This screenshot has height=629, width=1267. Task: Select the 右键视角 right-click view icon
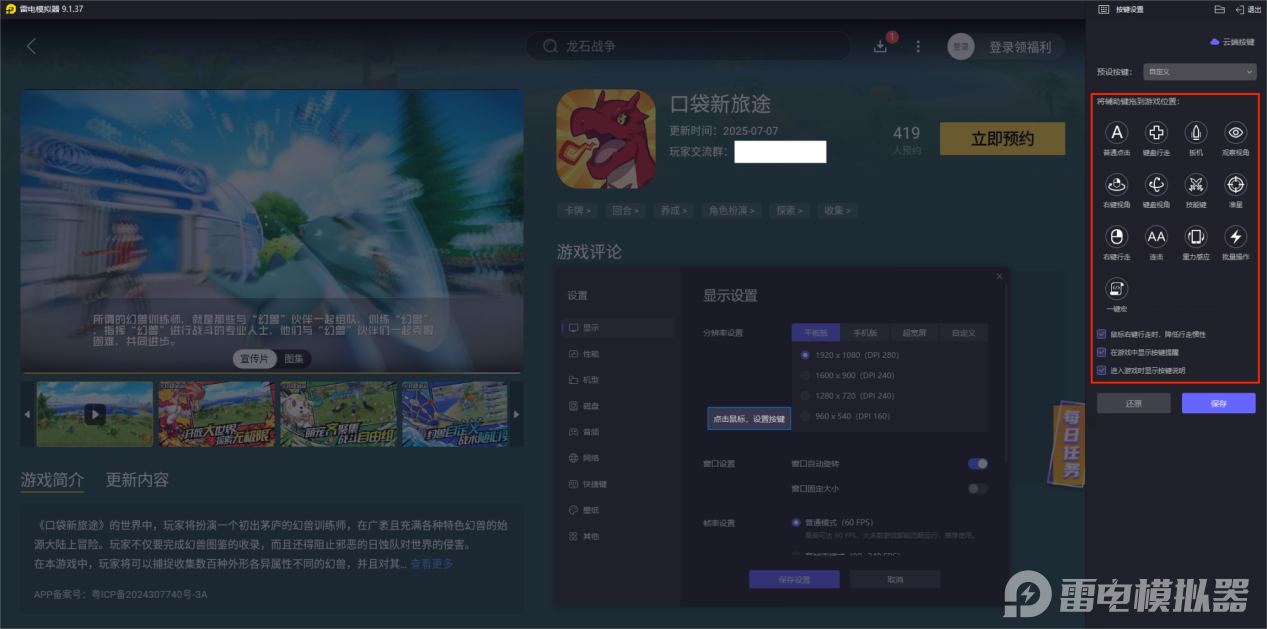pos(1117,185)
